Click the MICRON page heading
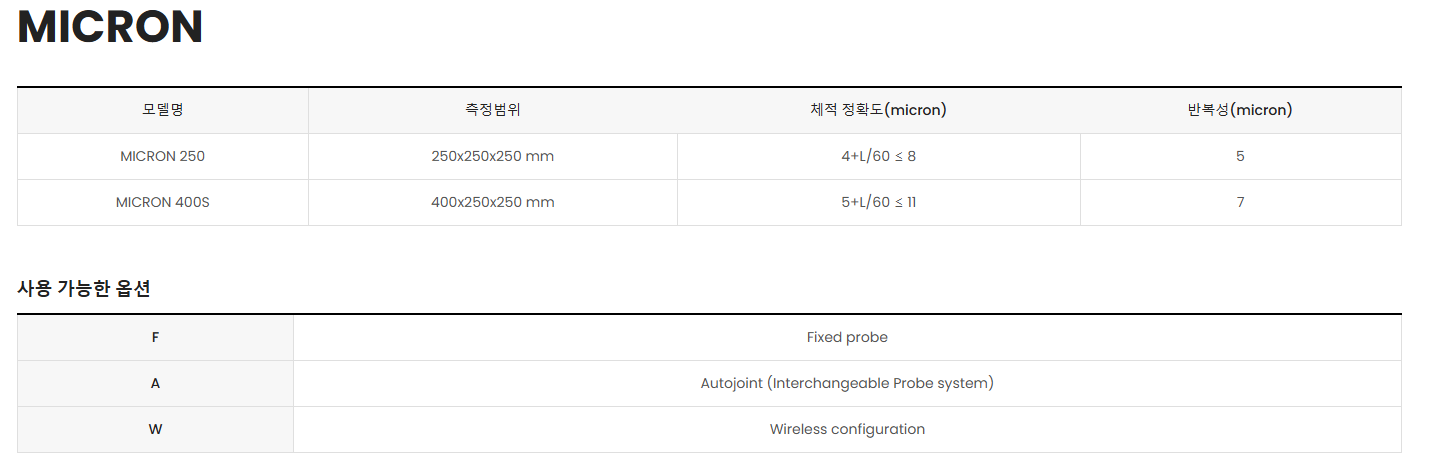Screen dimensions: 1429x466 (111, 27)
